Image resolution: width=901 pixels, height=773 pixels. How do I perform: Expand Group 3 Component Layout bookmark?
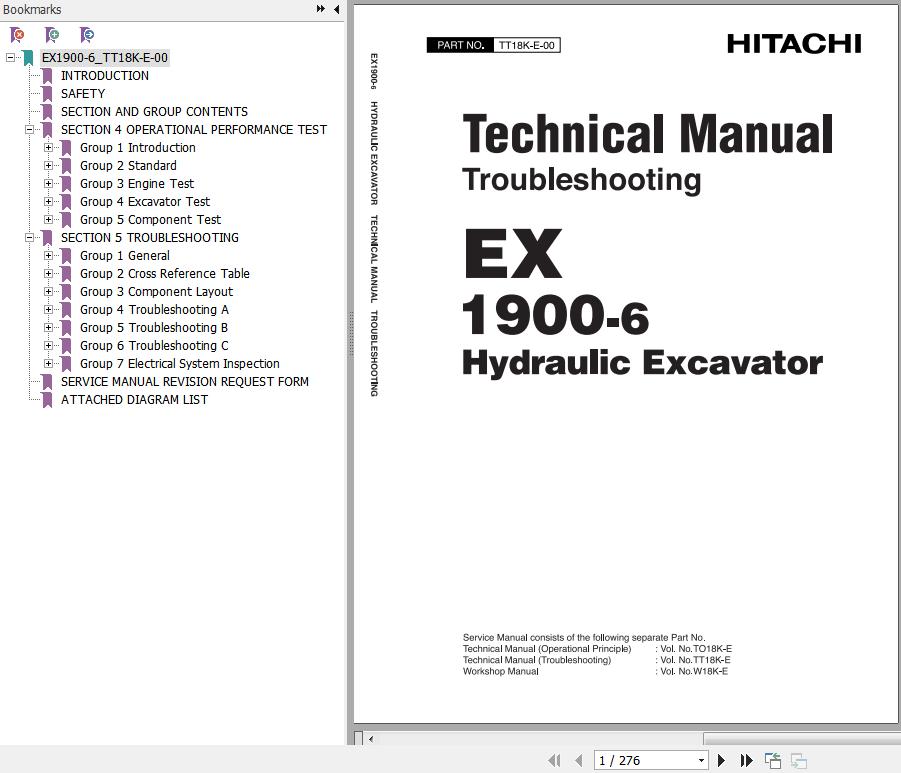coord(48,292)
